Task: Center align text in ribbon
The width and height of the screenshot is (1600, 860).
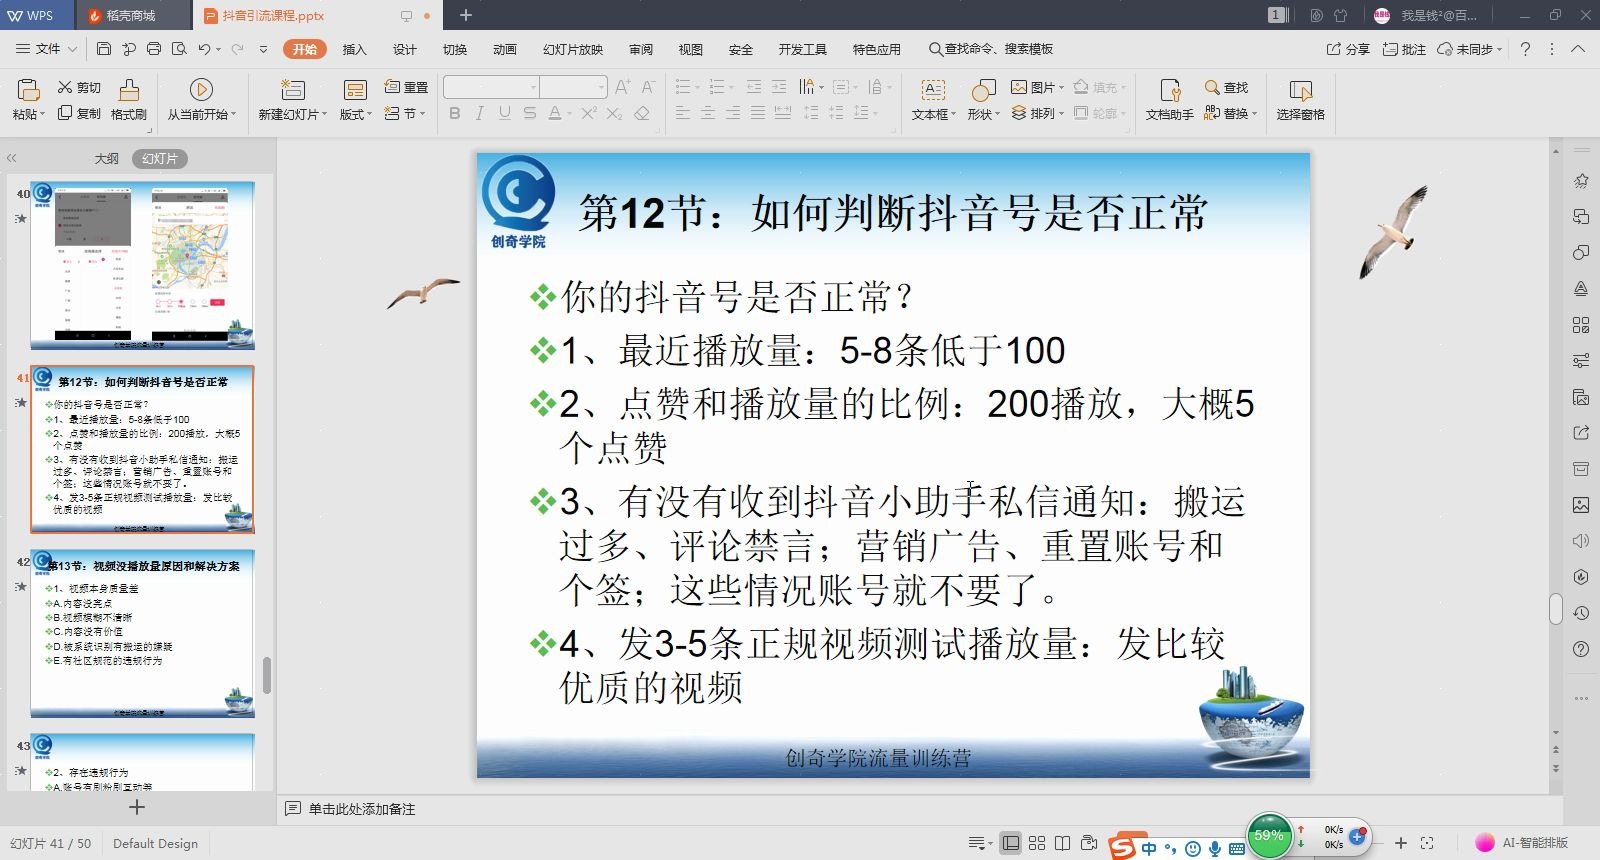Action: coord(708,113)
